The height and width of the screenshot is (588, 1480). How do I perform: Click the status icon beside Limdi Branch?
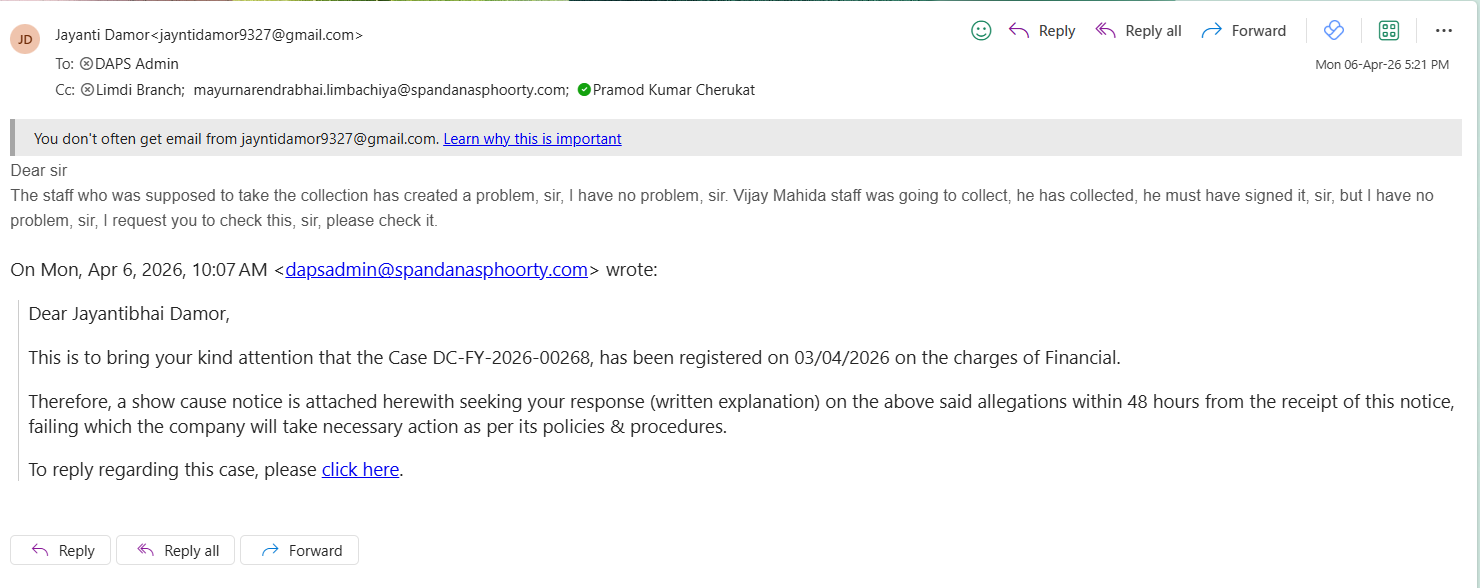pyautogui.click(x=87, y=90)
